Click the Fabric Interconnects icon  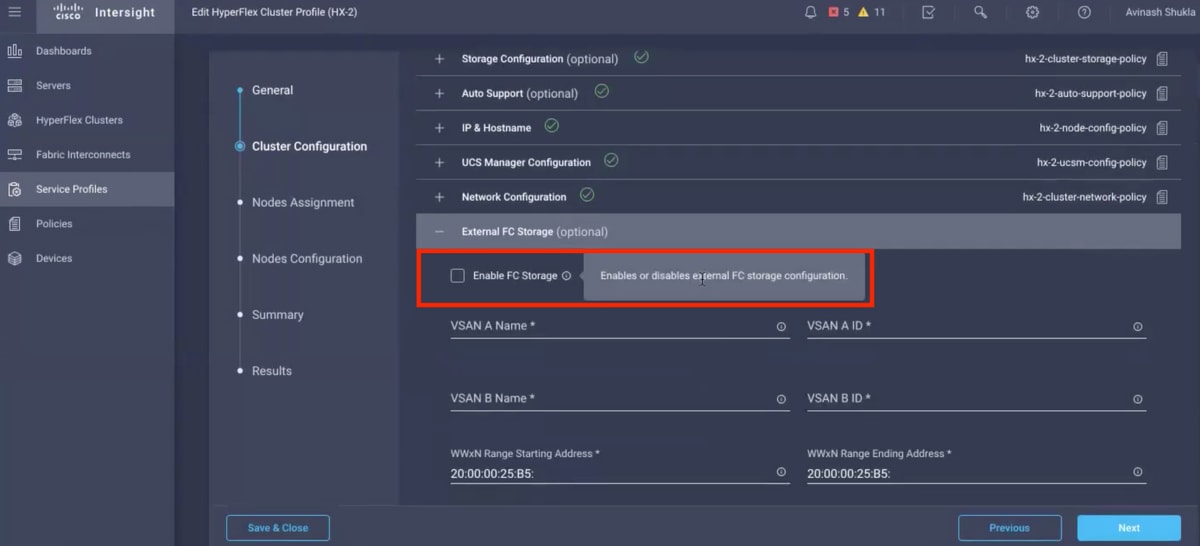pos(14,155)
